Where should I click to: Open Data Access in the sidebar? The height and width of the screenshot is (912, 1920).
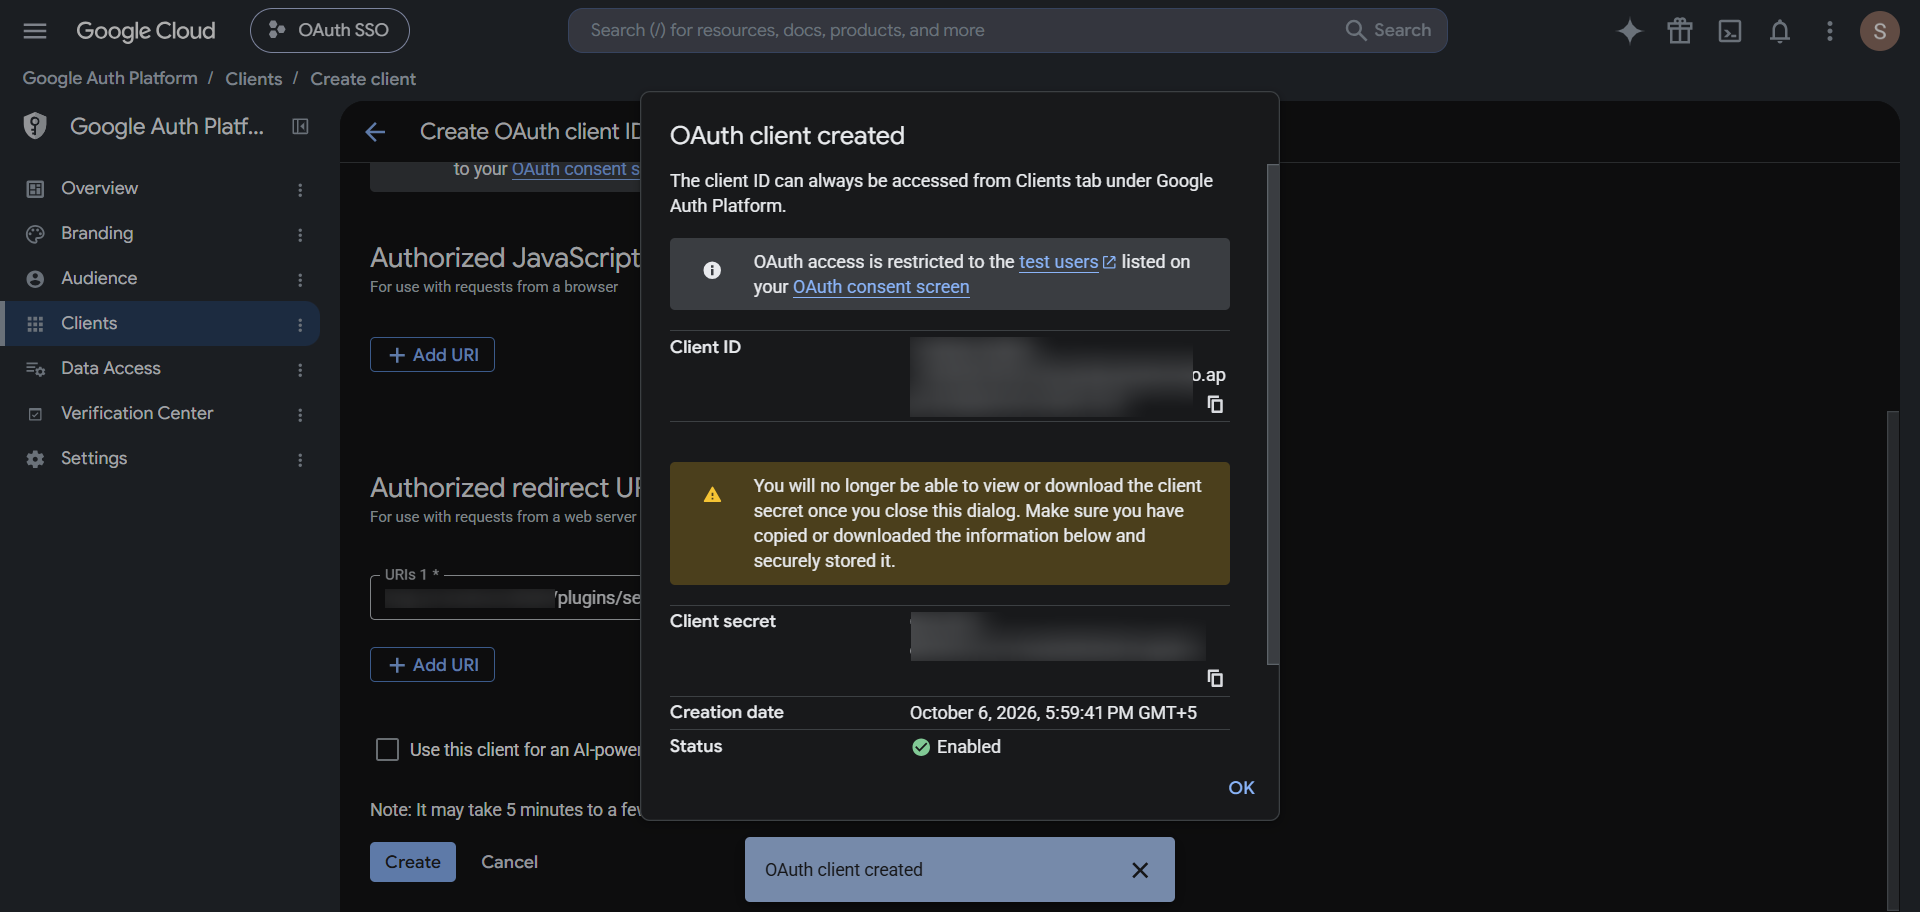click(111, 368)
